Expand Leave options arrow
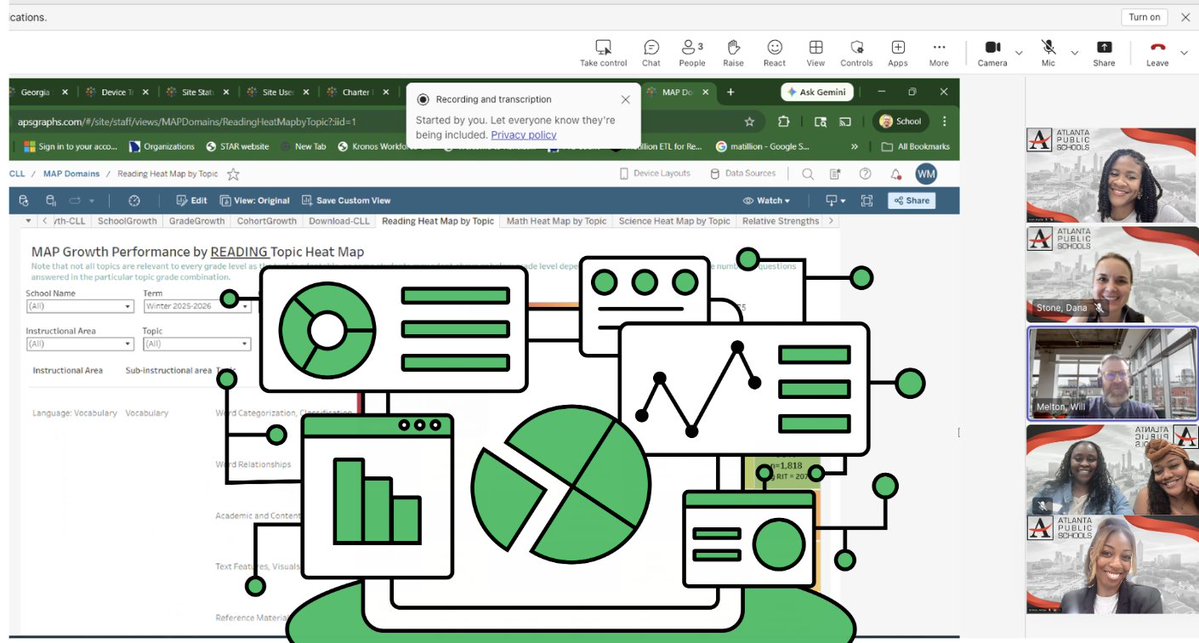The height and width of the screenshot is (643, 1199). click(x=1184, y=53)
